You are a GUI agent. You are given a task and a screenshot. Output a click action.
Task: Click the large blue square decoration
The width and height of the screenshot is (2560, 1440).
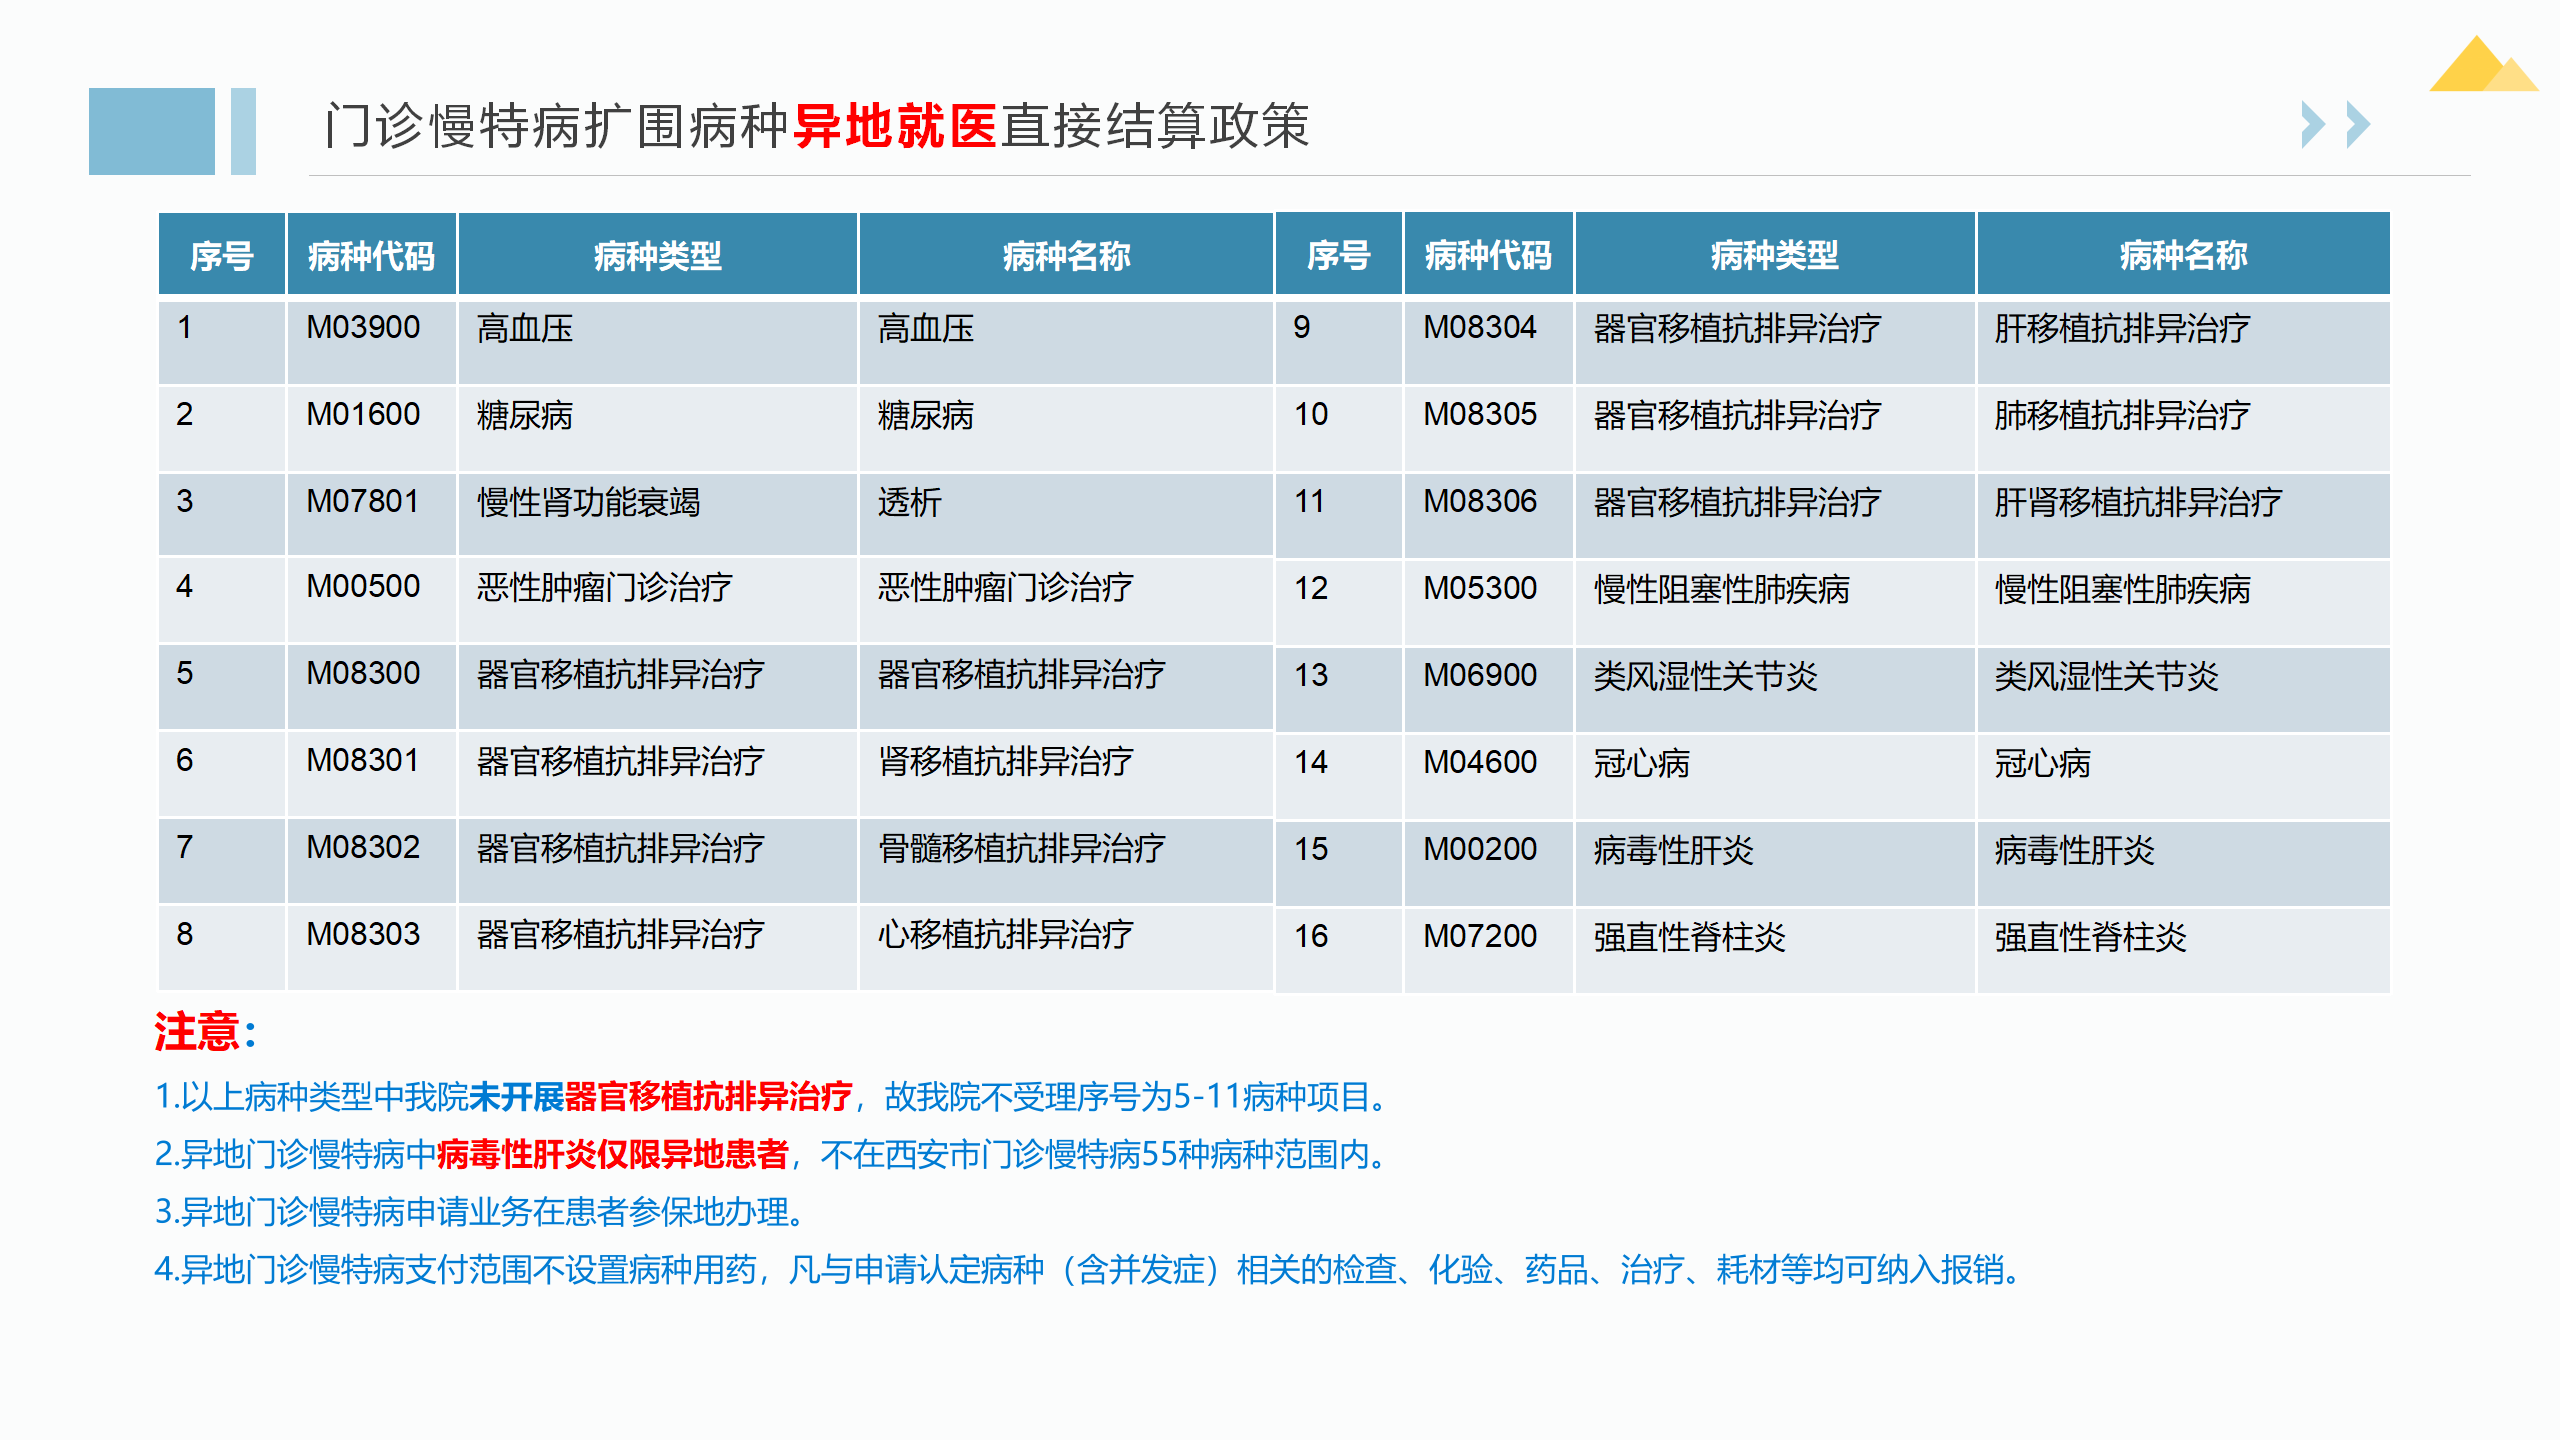pyautogui.click(x=151, y=131)
